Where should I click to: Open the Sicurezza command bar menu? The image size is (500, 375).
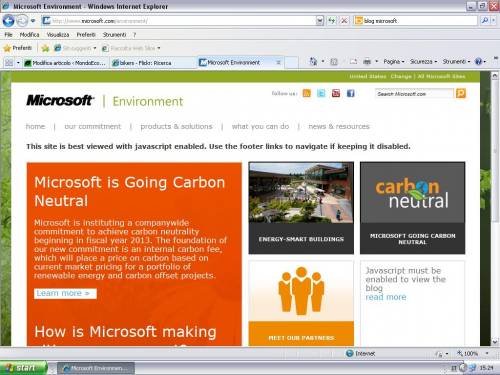click(x=423, y=62)
